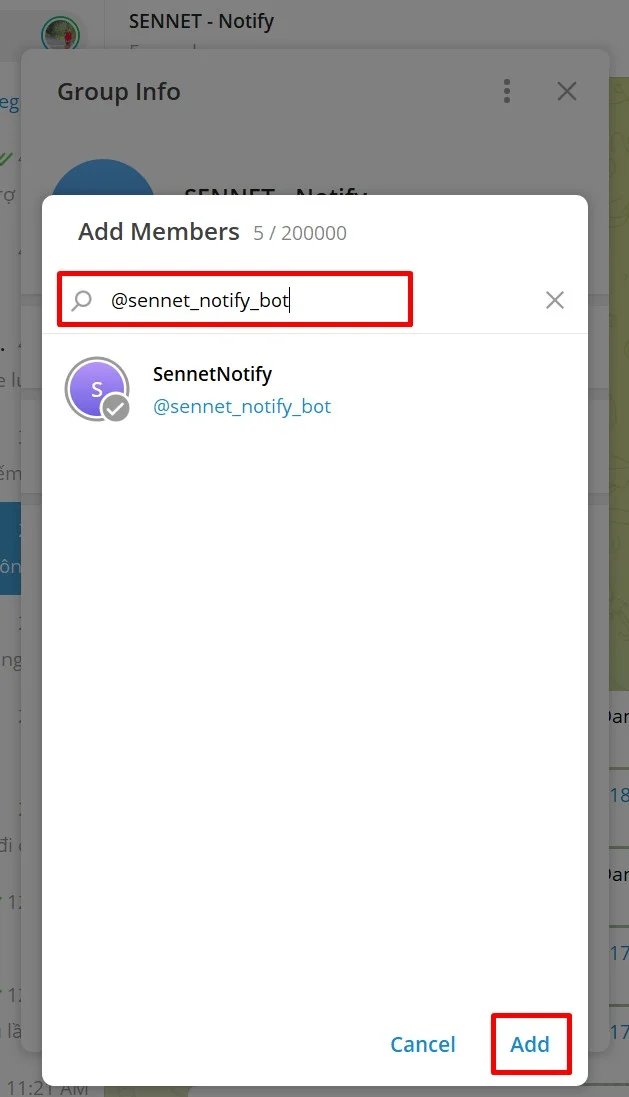
Task: Select the blue highlighted chat on left edge
Action: (10, 549)
